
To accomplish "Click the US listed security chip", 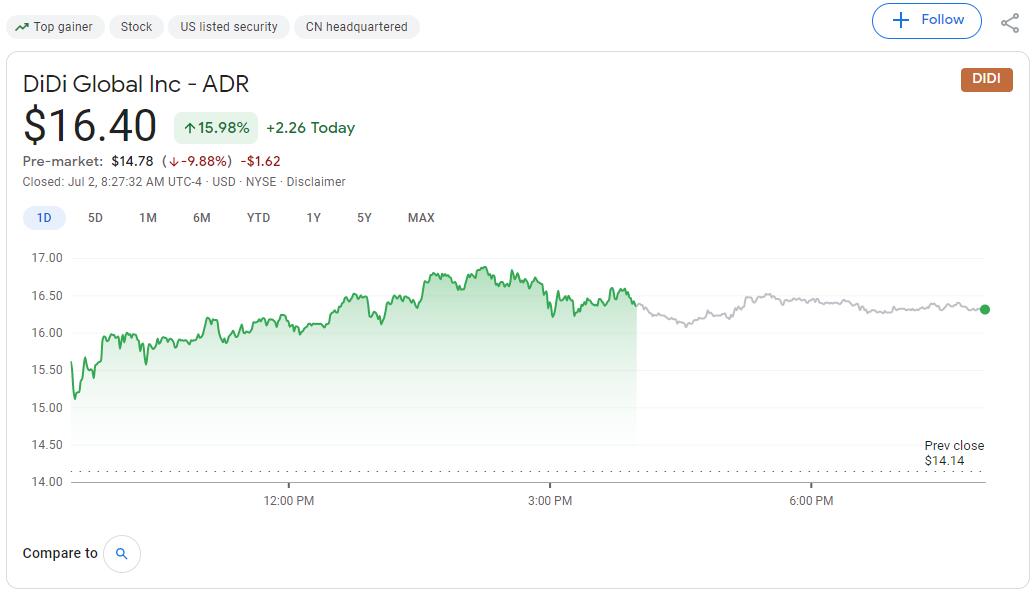I will tap(229, 27).
